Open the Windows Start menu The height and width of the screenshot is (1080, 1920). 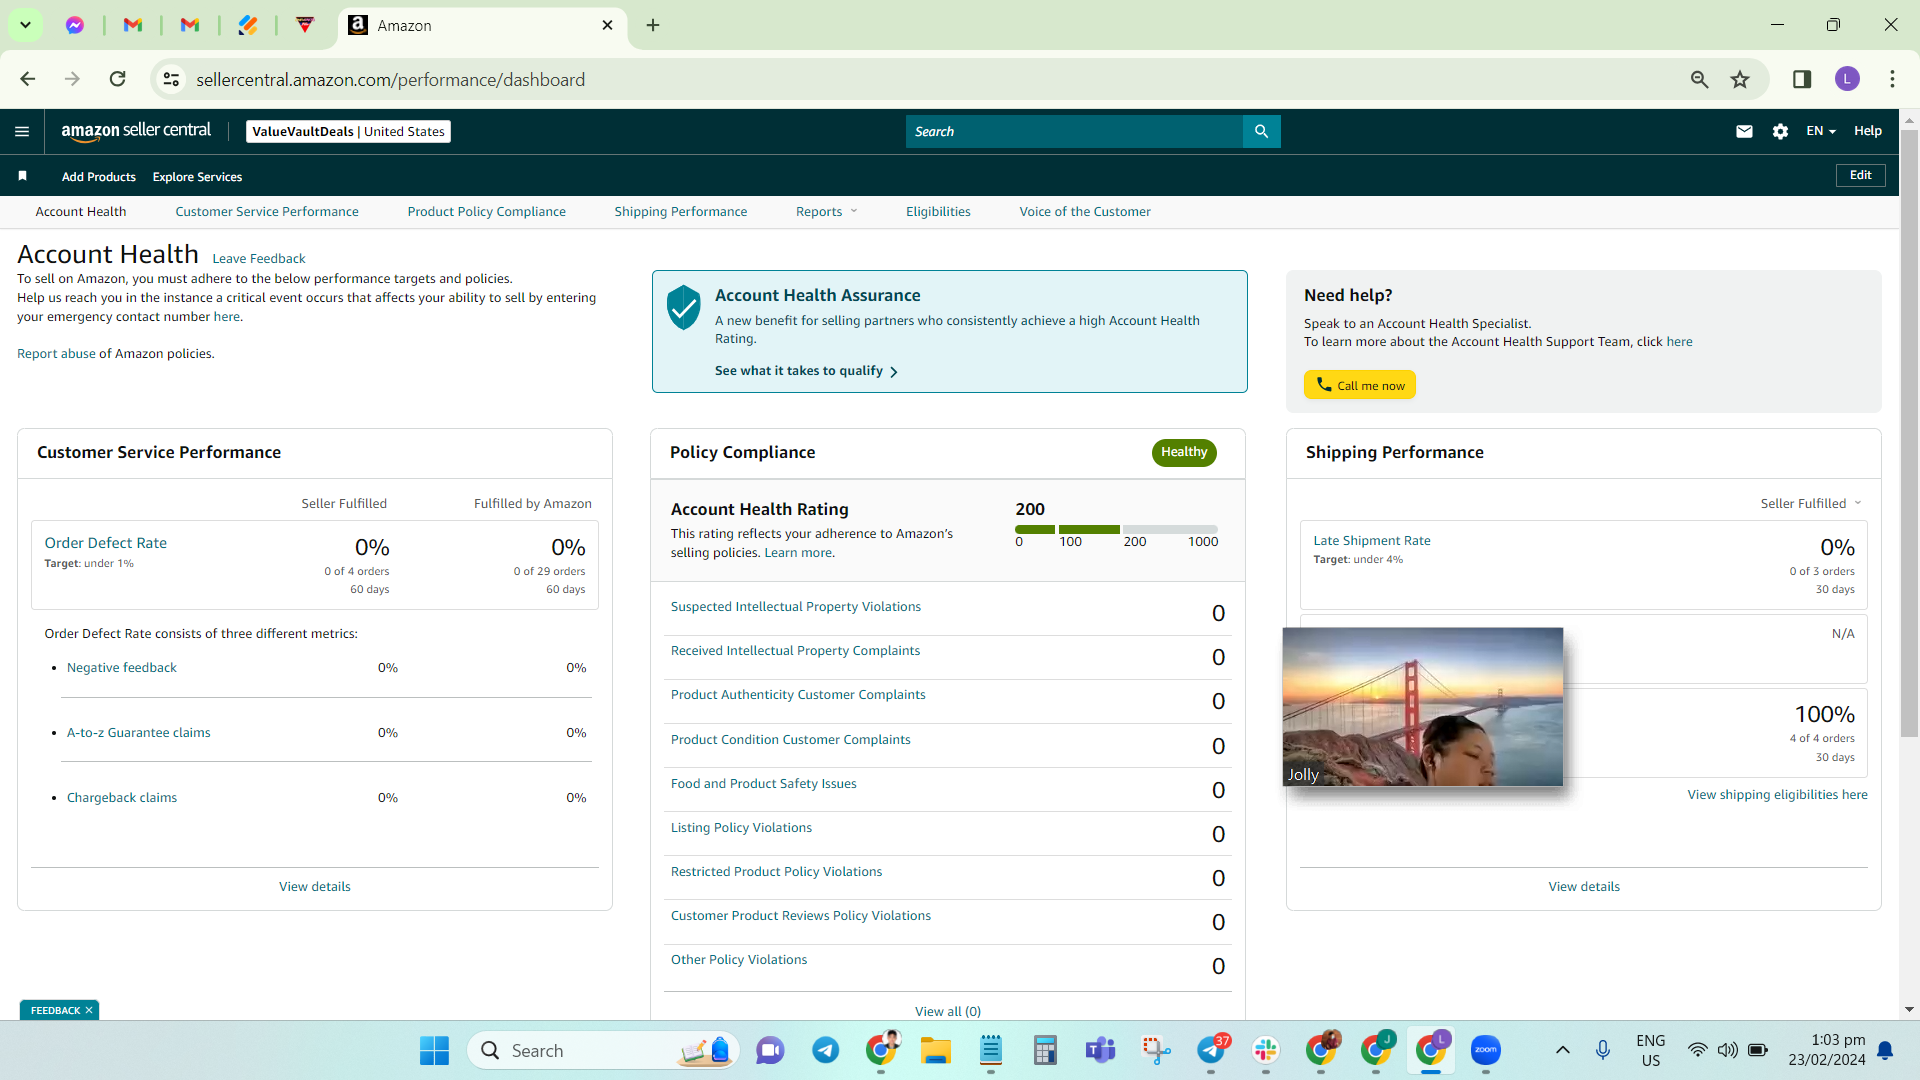[x=434, y=1050]
